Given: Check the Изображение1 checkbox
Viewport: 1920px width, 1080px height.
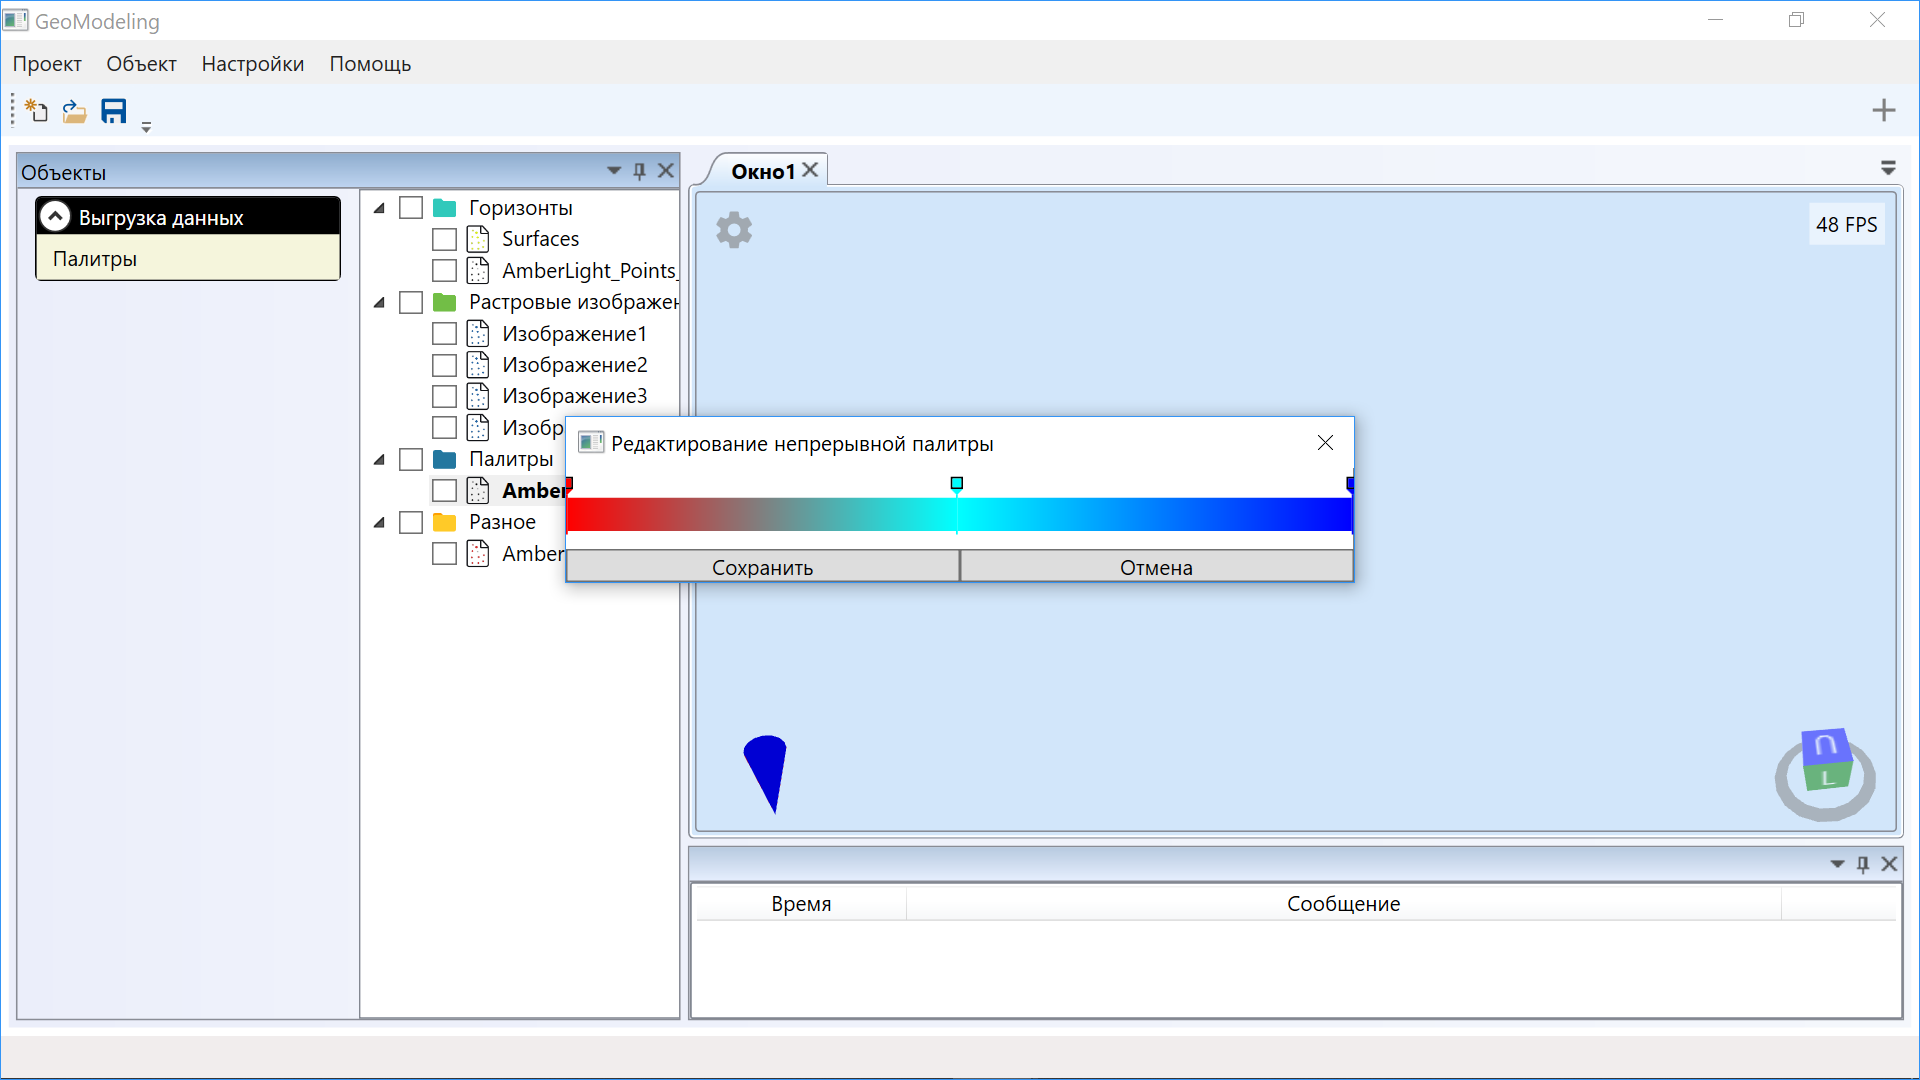Looking at the screenshot, I should click(444, 334).
